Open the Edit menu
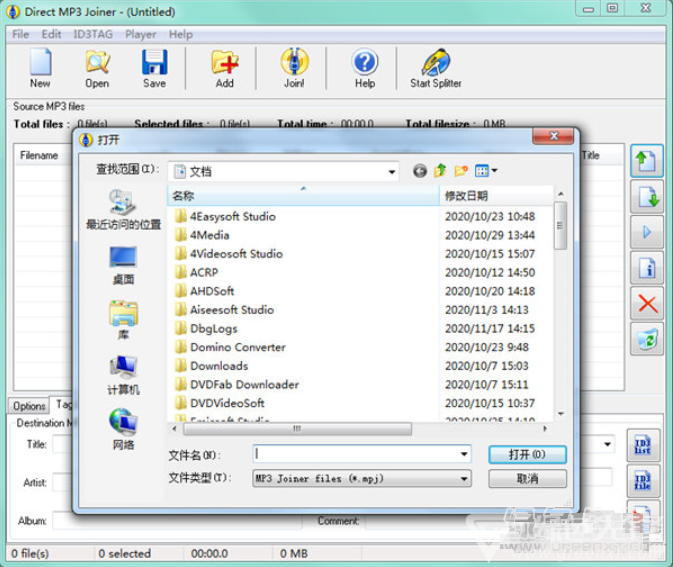The width and height of the screenshot is (673, 567). point(51,34)
